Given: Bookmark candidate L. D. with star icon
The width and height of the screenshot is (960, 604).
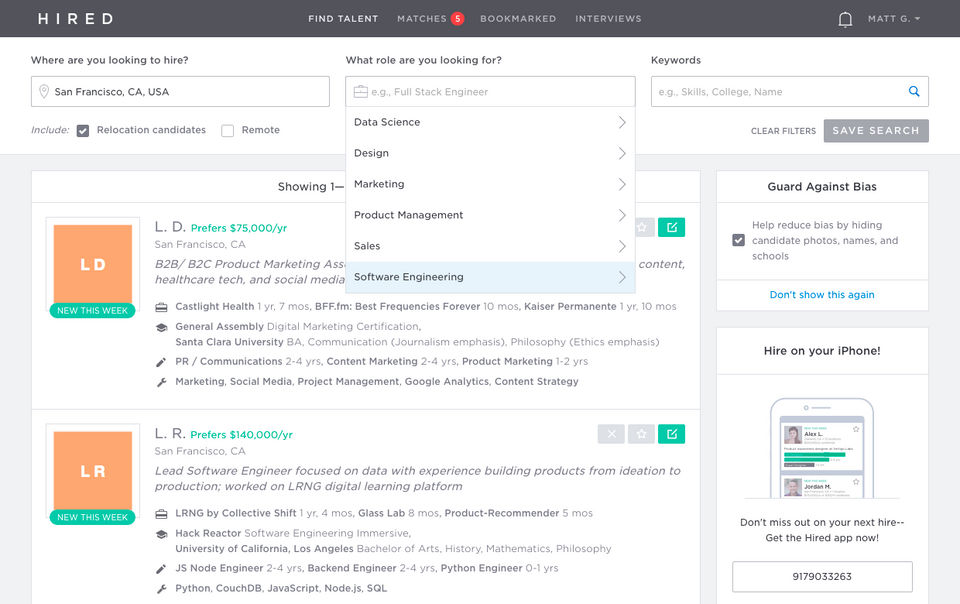Looking at the screenshot, I should click(645, 228).
